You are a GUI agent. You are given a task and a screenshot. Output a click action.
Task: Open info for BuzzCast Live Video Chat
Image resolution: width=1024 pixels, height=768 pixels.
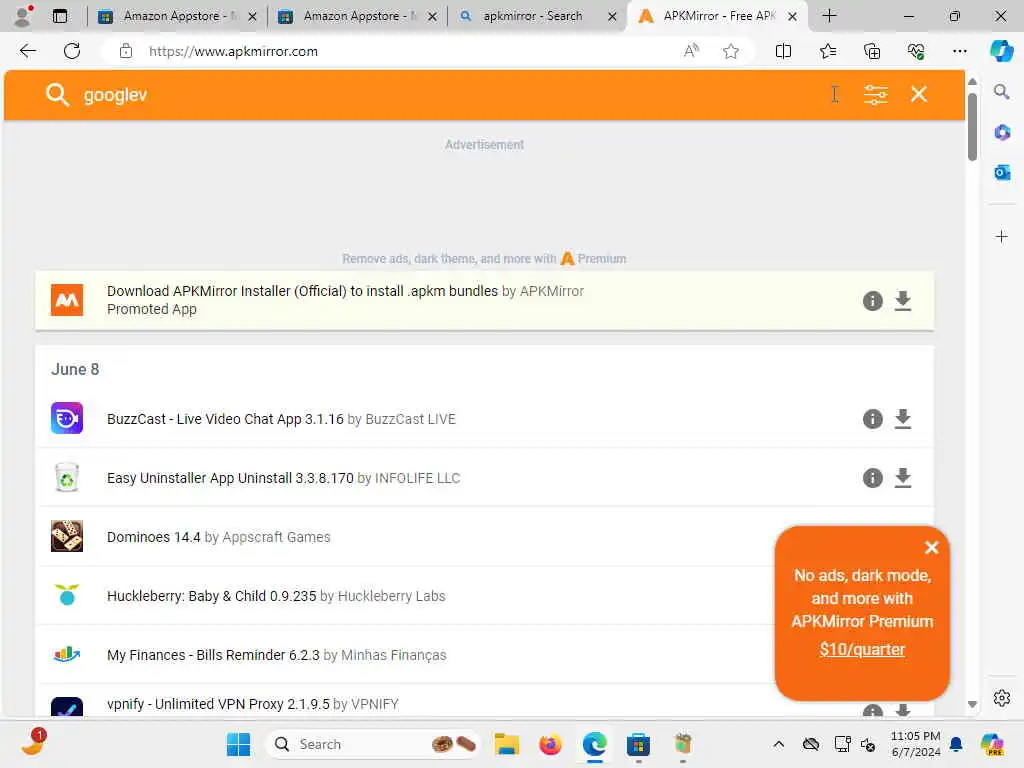click(872, 419)
